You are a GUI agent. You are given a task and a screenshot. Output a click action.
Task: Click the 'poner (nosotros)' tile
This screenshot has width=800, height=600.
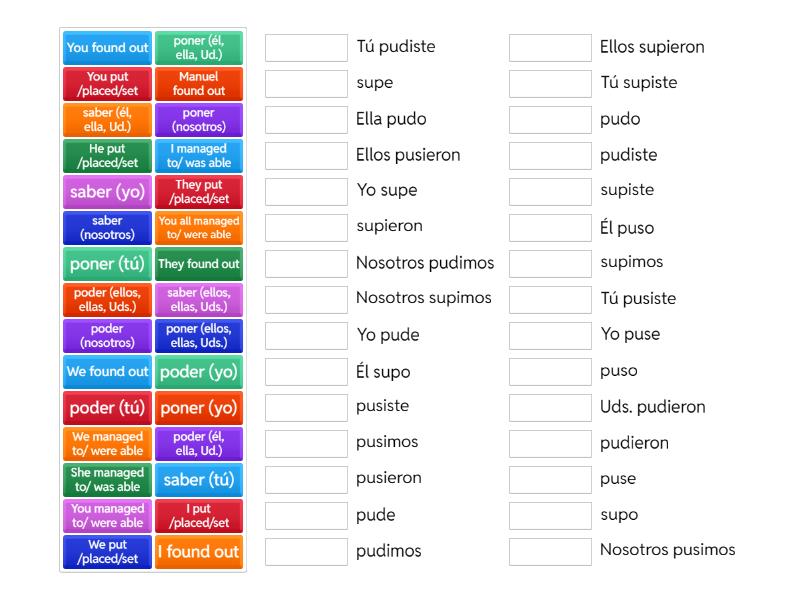click(199, 120)
